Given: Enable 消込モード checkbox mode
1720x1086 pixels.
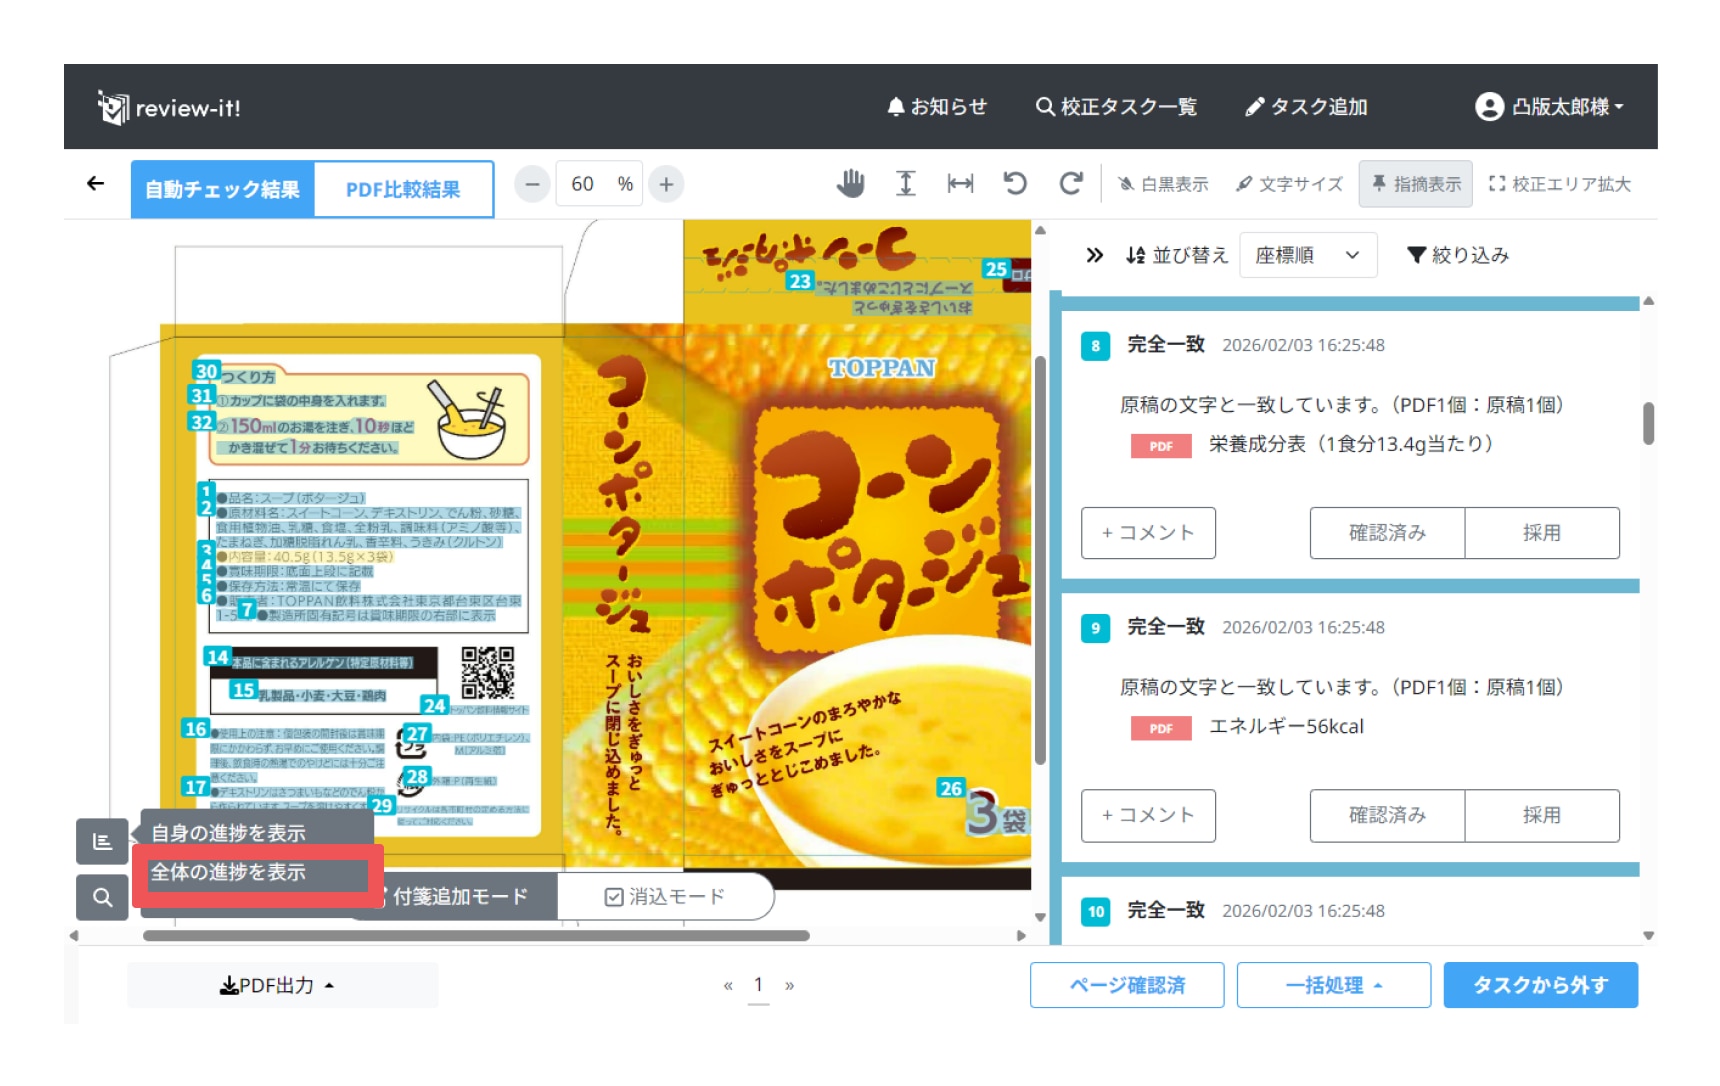Looking at the screenshot, I should (x=664, y=897).
